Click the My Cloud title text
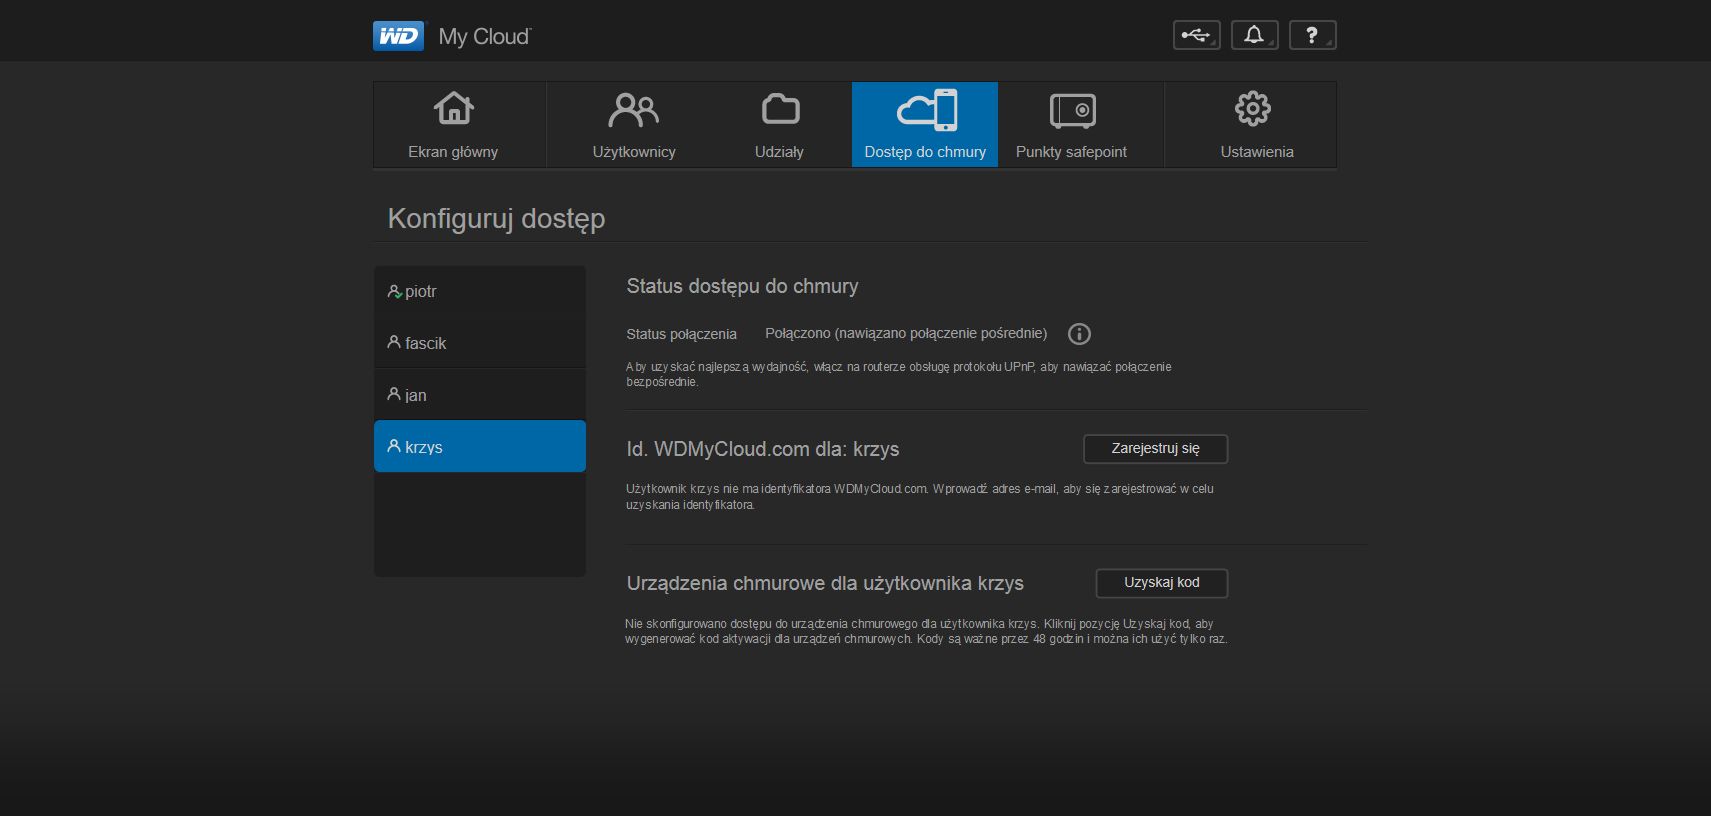Viewport: 1711px width, 816px height. (x=484, y=37)
